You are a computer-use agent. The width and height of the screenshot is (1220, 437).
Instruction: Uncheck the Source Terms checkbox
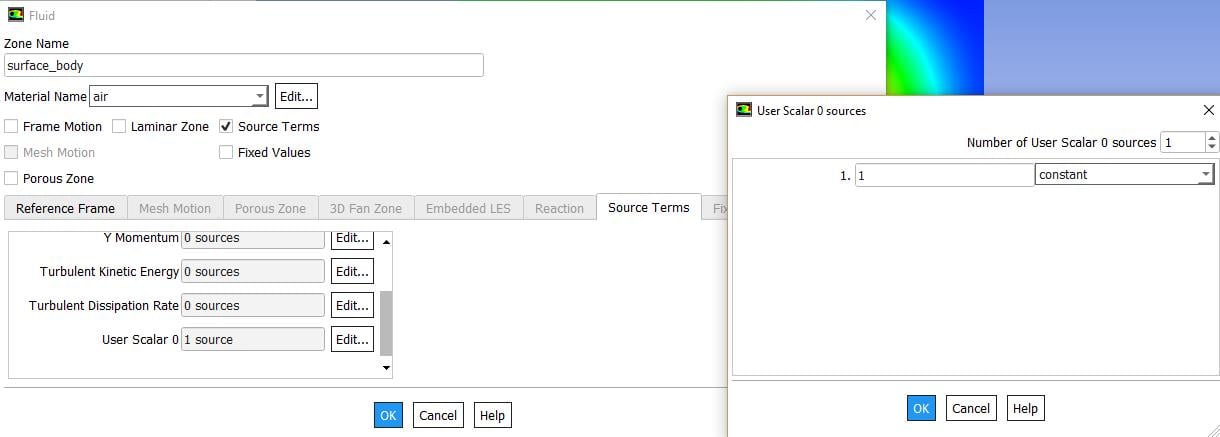coord(226,127)
